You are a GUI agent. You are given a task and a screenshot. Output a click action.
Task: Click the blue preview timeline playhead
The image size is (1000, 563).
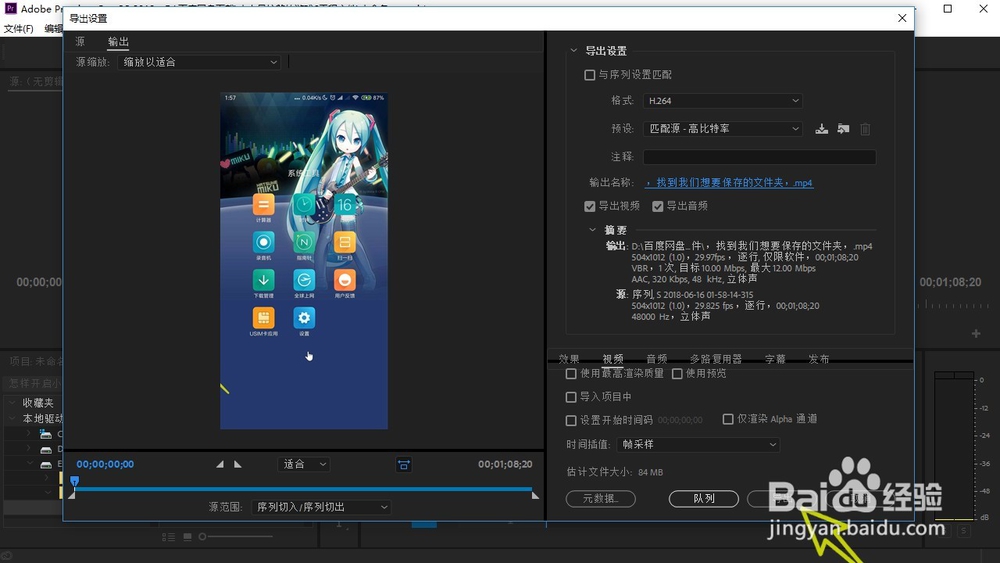pyautogui.click(x=75, y=481)
